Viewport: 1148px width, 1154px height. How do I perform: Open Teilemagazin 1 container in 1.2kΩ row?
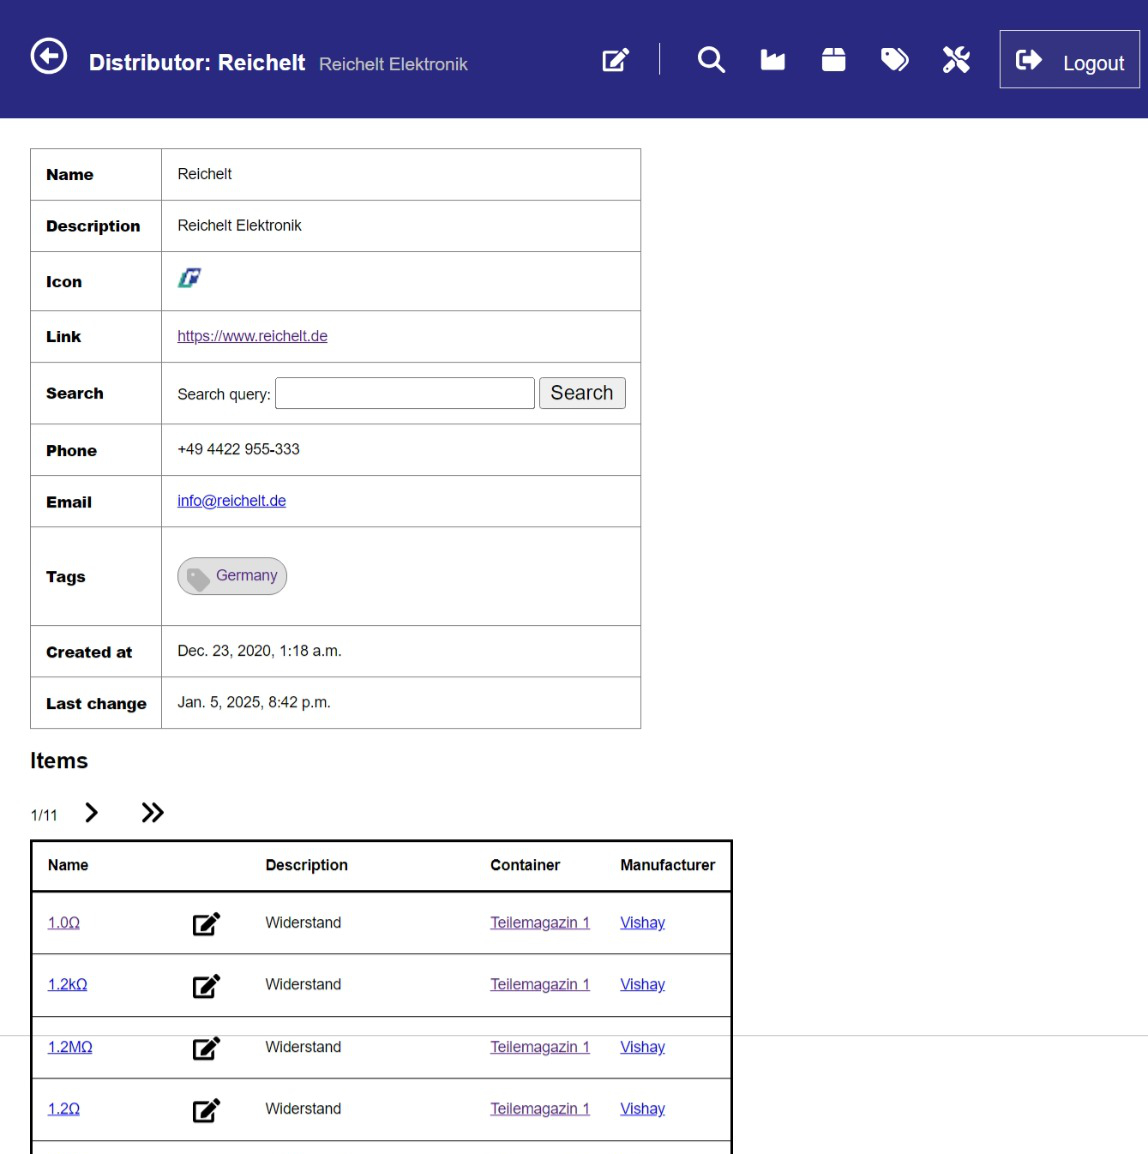point(540,985)
